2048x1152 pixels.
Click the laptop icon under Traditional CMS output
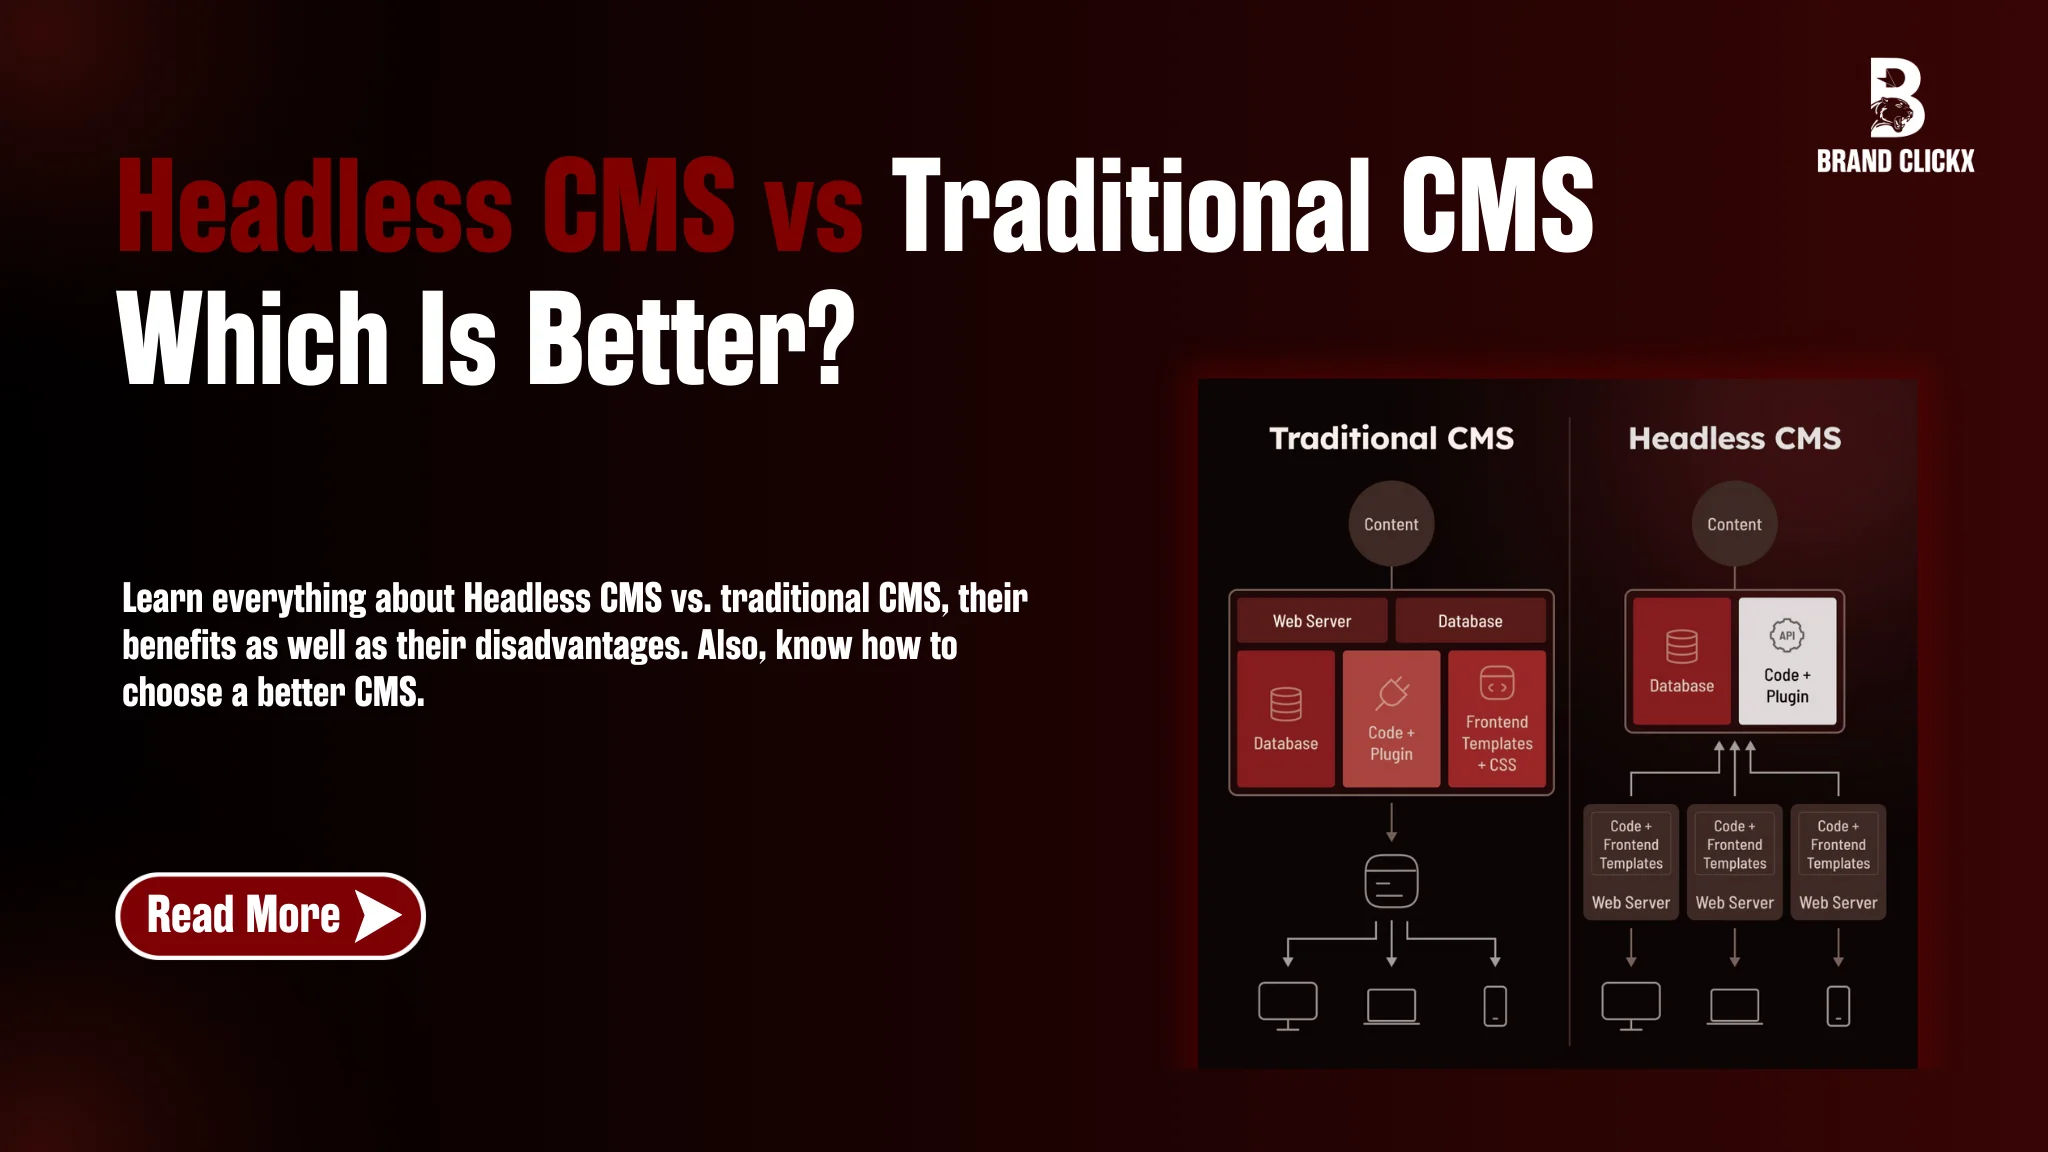pos(1391,1004)
